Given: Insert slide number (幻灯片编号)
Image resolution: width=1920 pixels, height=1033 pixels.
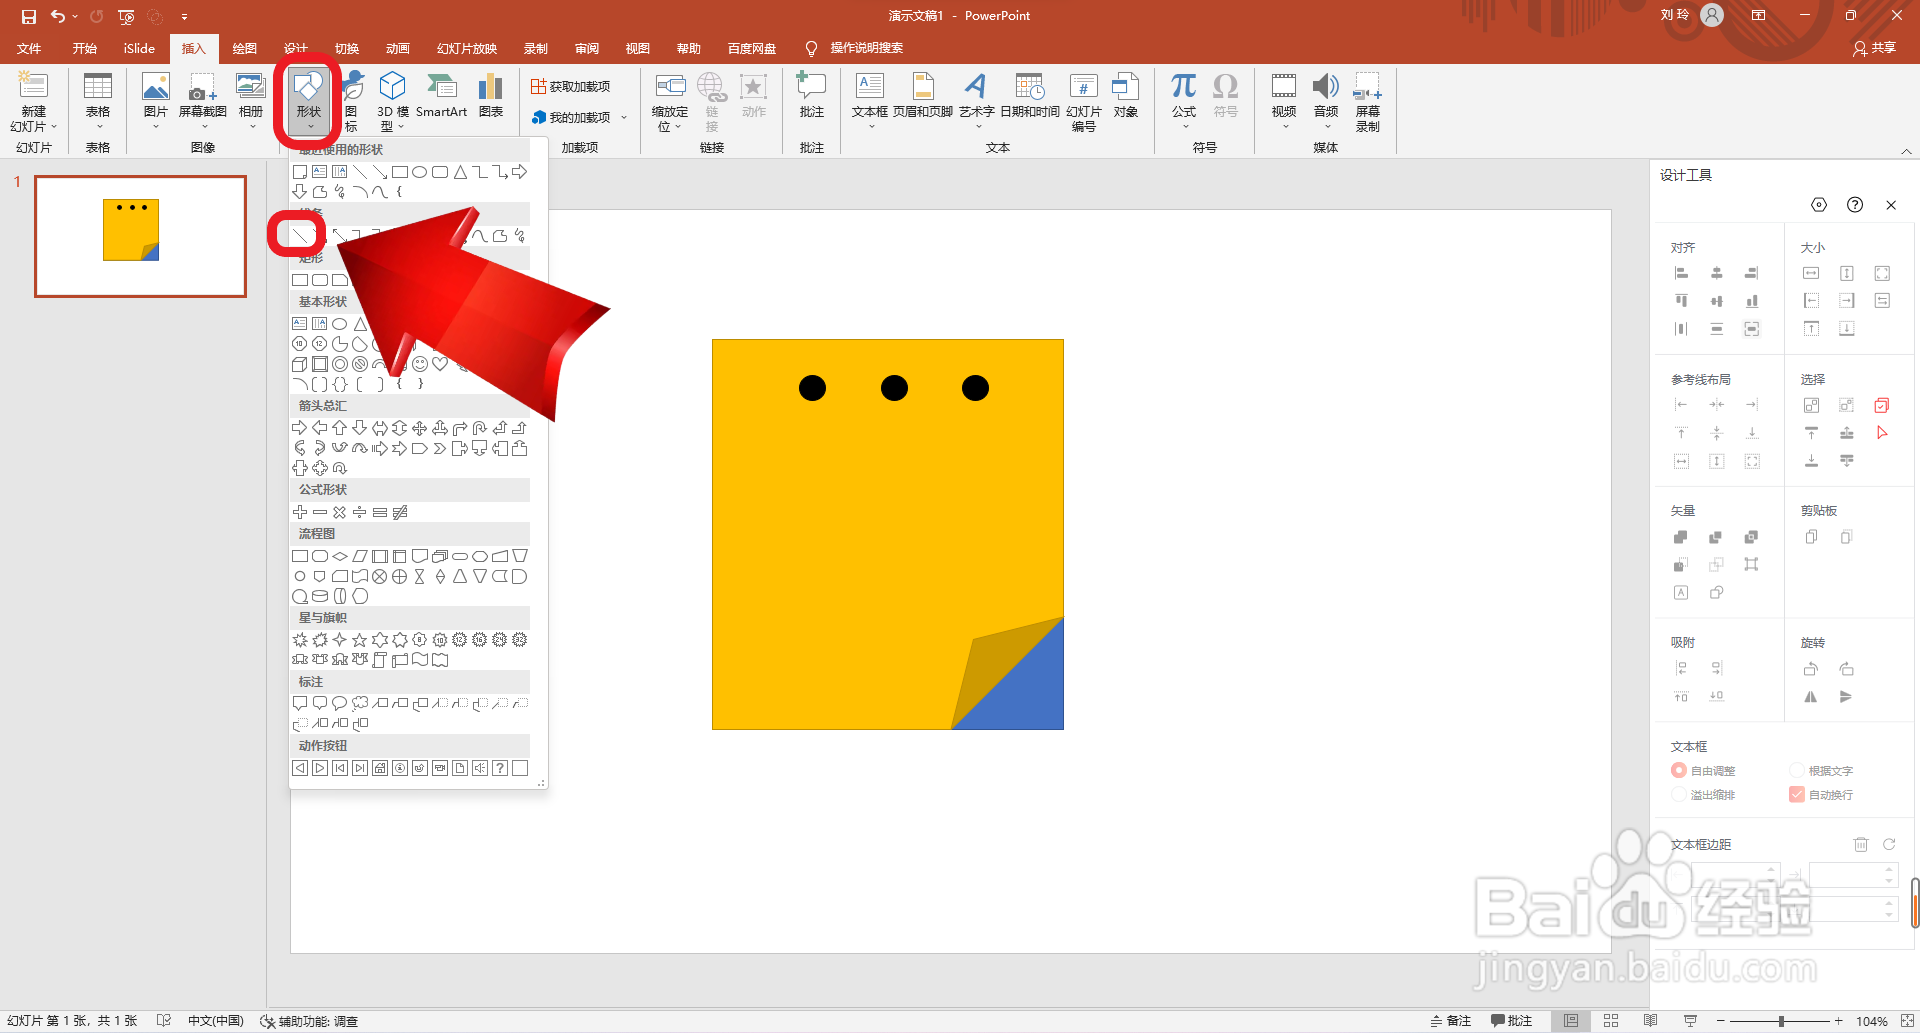Looking at the screenshot, I should click(1084, 102).
